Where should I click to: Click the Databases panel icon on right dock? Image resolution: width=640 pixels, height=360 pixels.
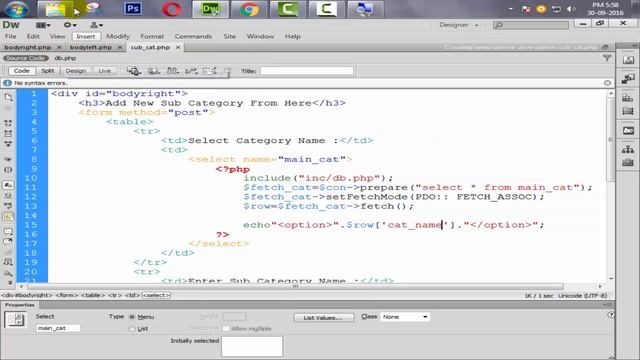628,98
